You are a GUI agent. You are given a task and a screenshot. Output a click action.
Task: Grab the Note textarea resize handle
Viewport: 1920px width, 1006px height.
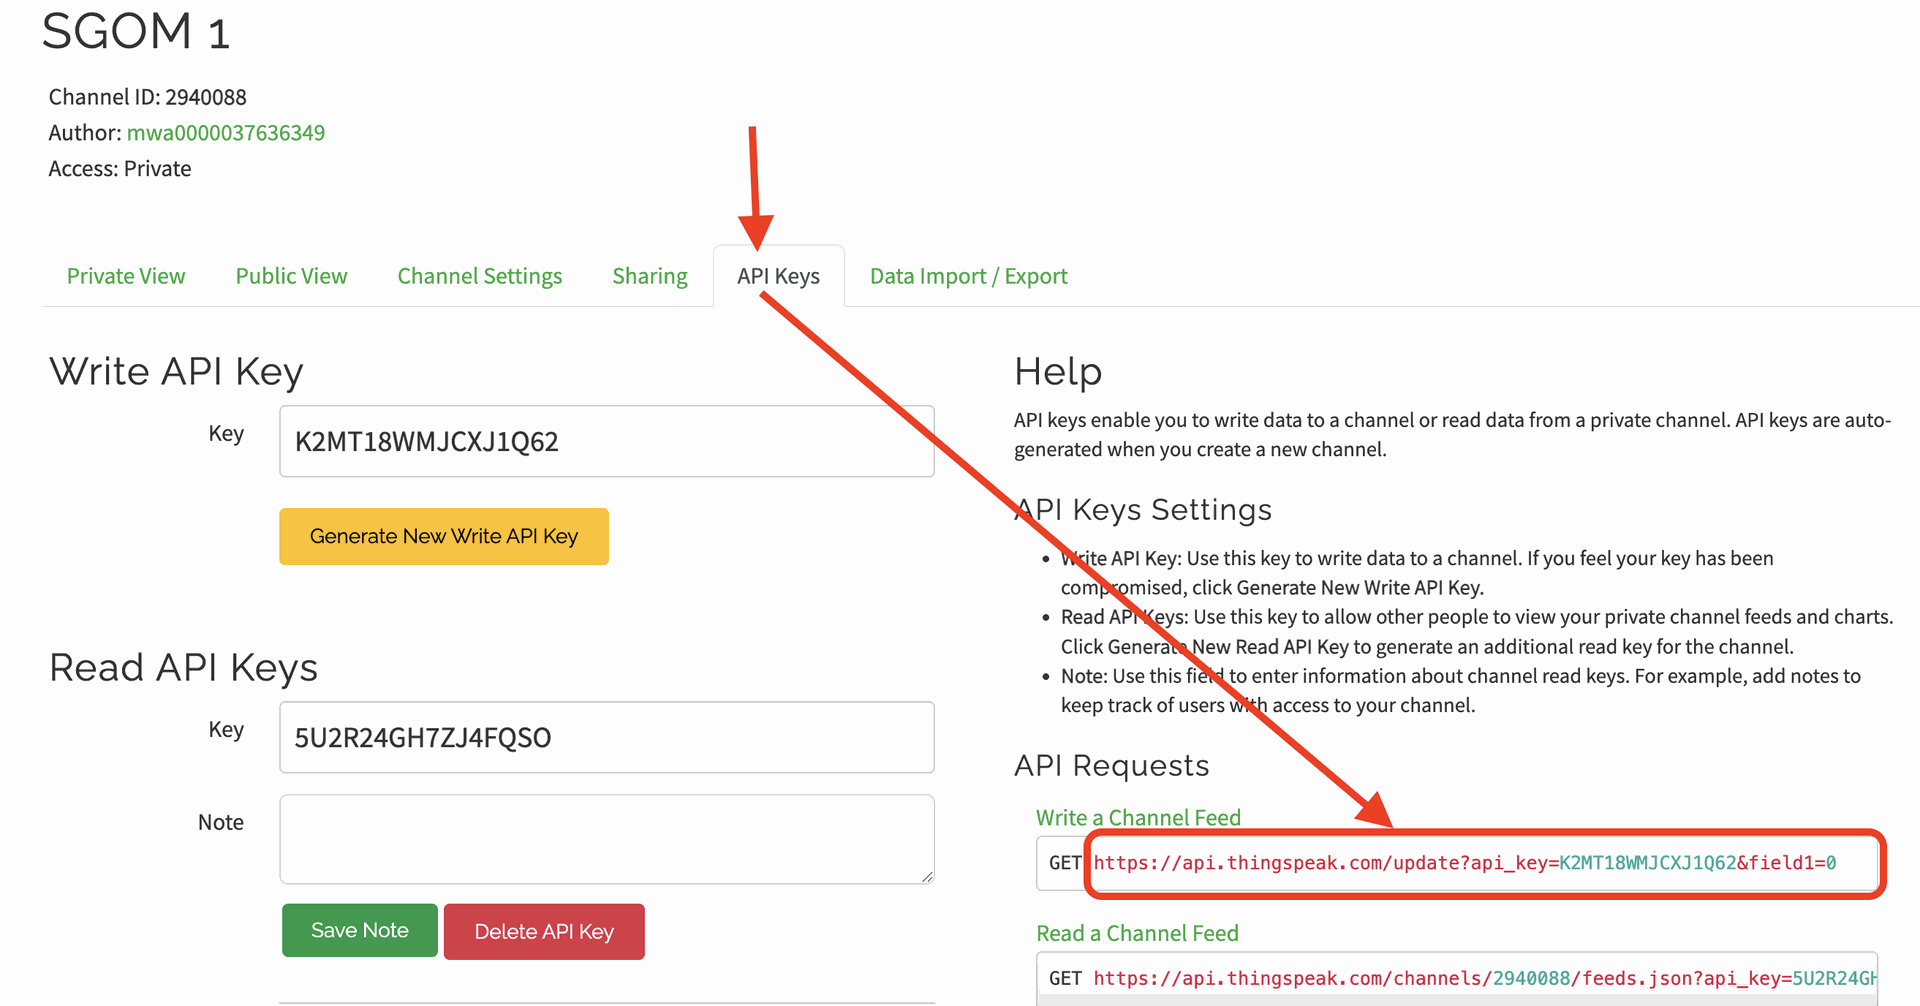coord(927,877)
